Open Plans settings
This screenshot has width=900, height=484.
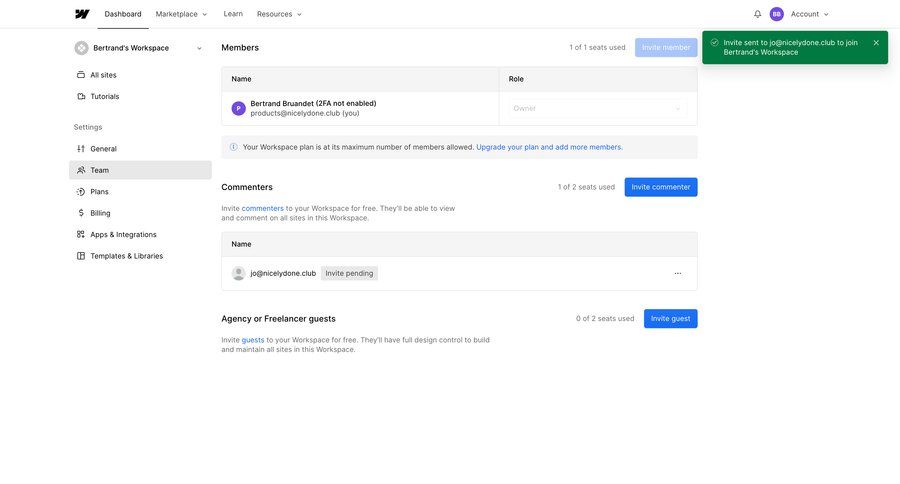coord(140,192)
